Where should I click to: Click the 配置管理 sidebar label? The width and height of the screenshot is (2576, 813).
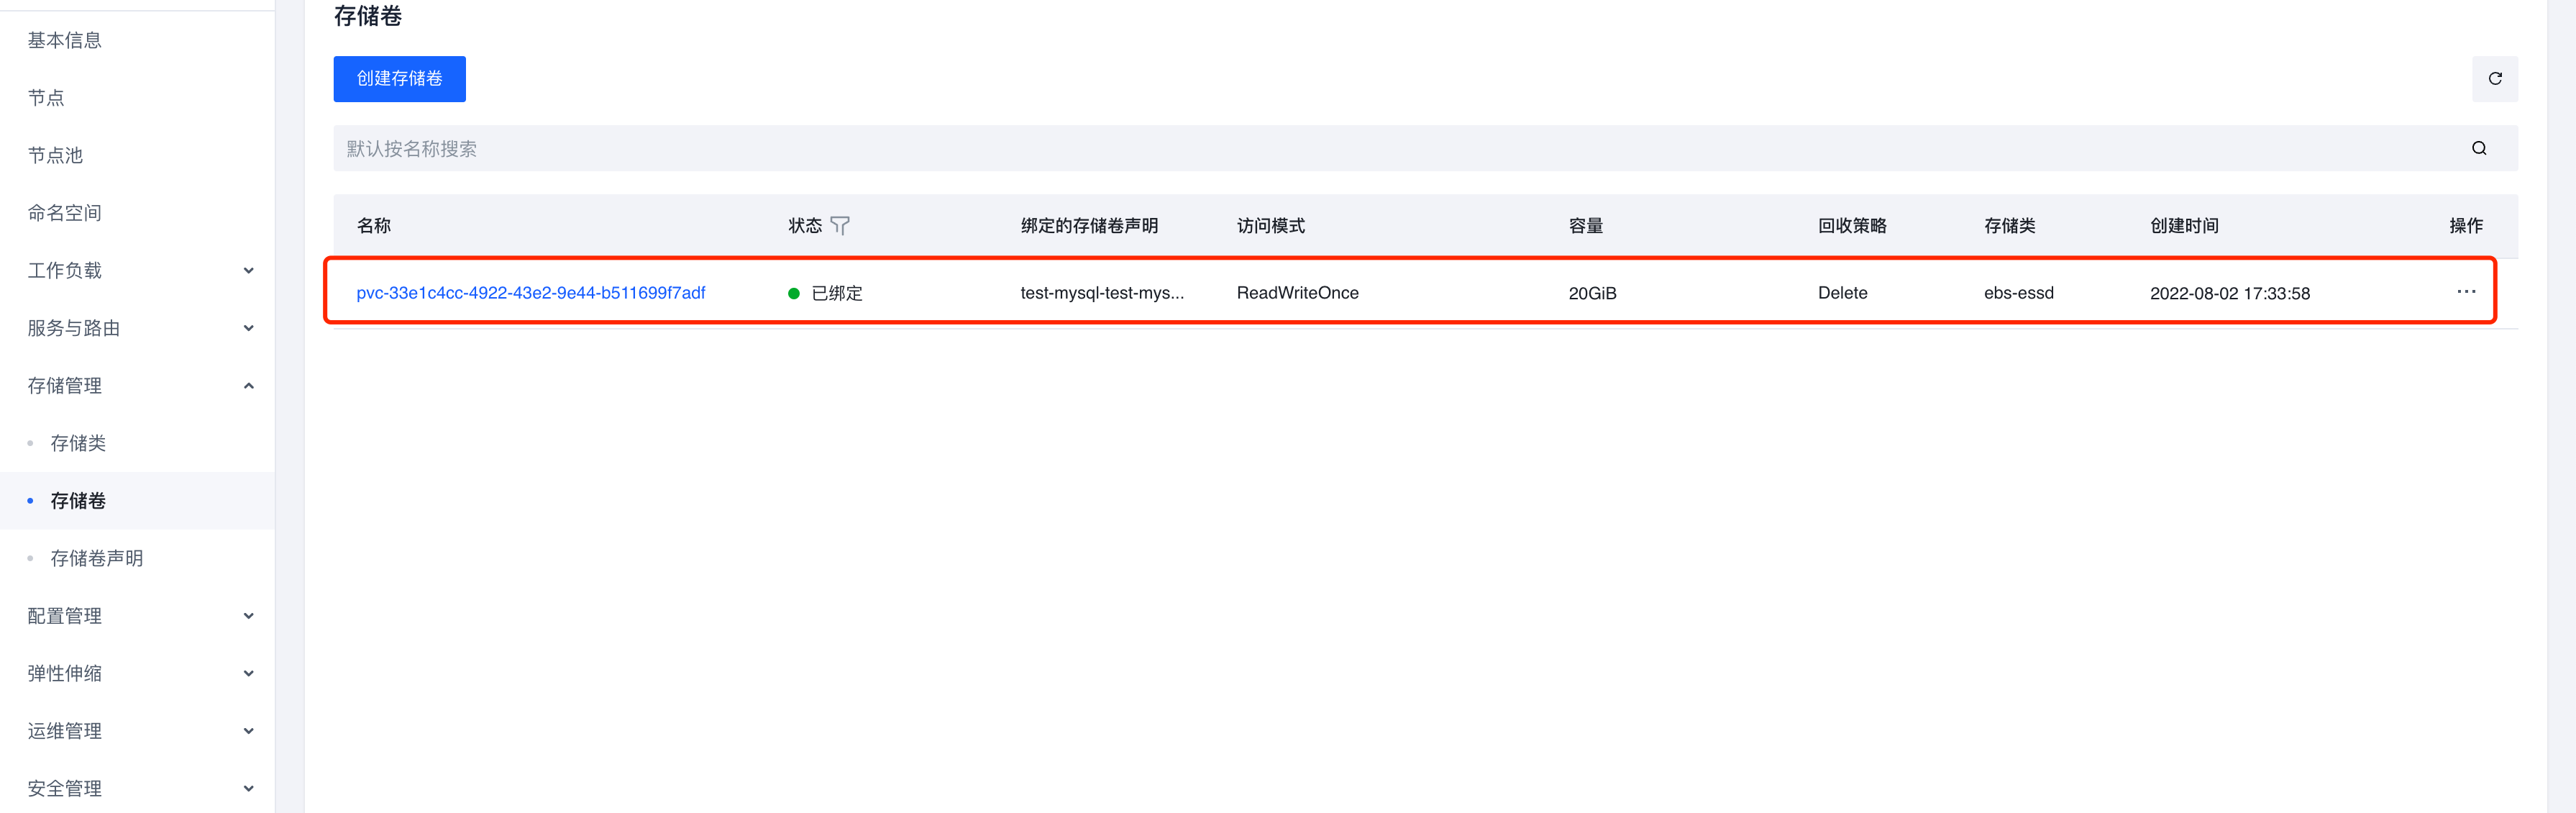(65, 616)
